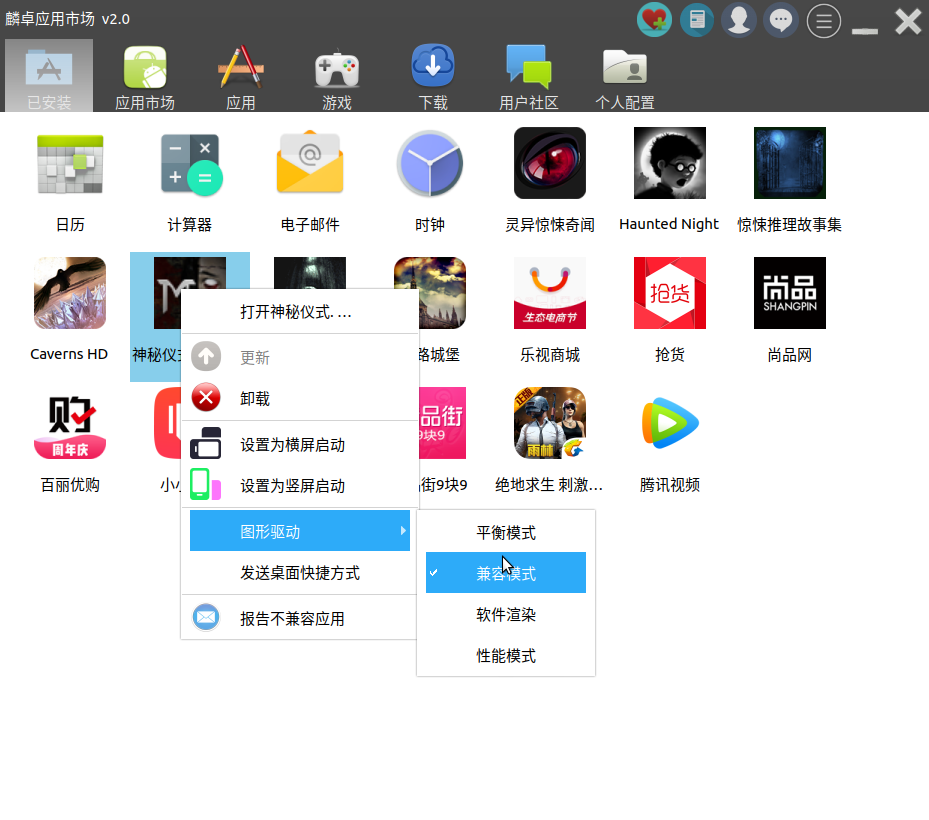929x820 pixels.
Task: Select 平衡模式 balanced graphics mode
Action: (505, 532)
